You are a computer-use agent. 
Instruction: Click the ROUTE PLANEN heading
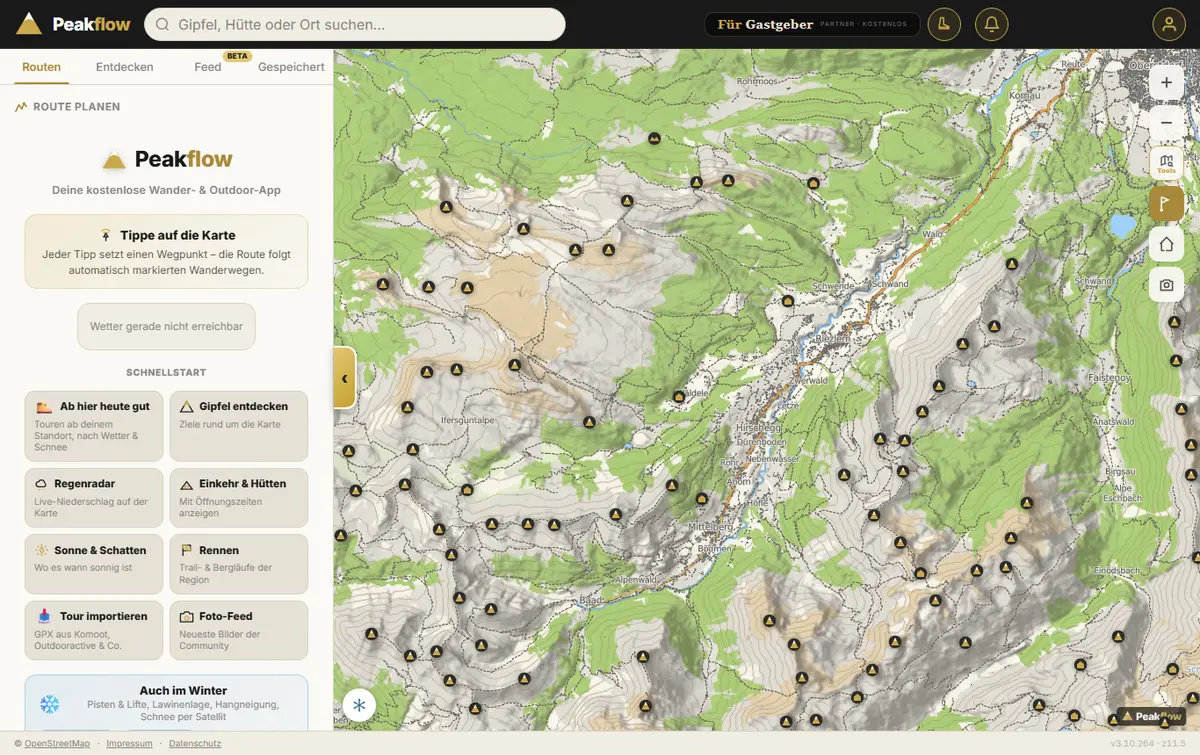[76, 107]
